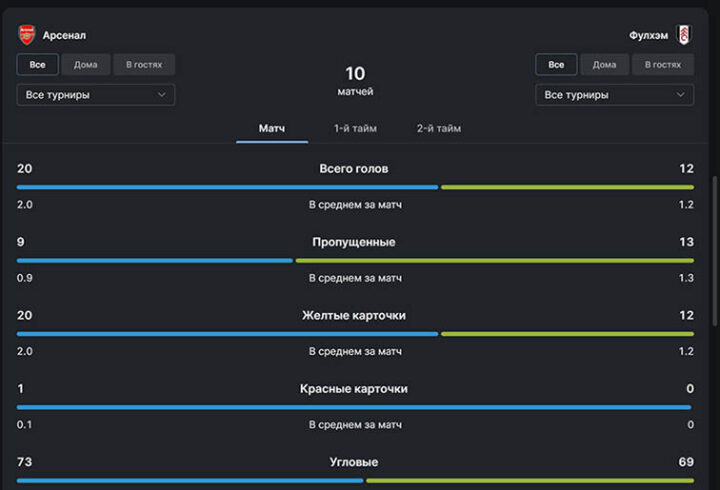Click the Fulham club crest icon
This screenshot has width=720, height=490.
point(684,35)
